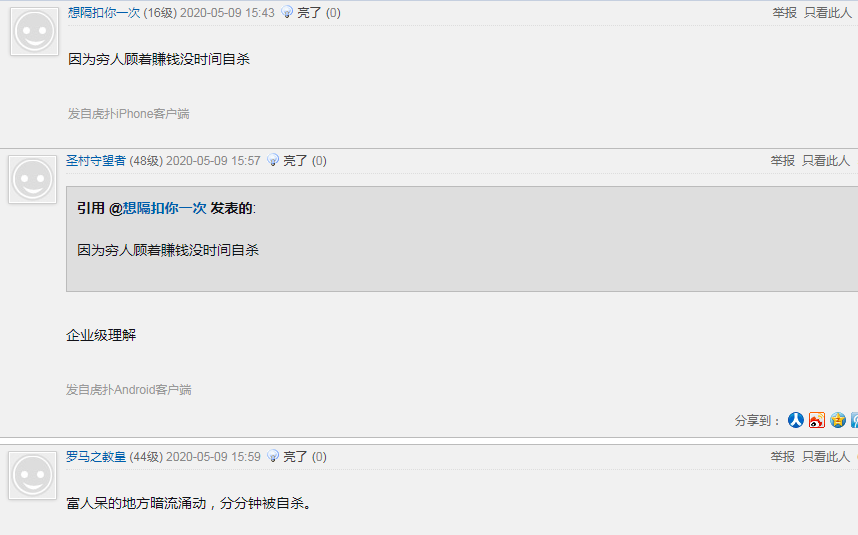Show only 想隔扣你一次's posts via 只看此人
This screenshot has width=858, height=535.
(x=828, y=13)
